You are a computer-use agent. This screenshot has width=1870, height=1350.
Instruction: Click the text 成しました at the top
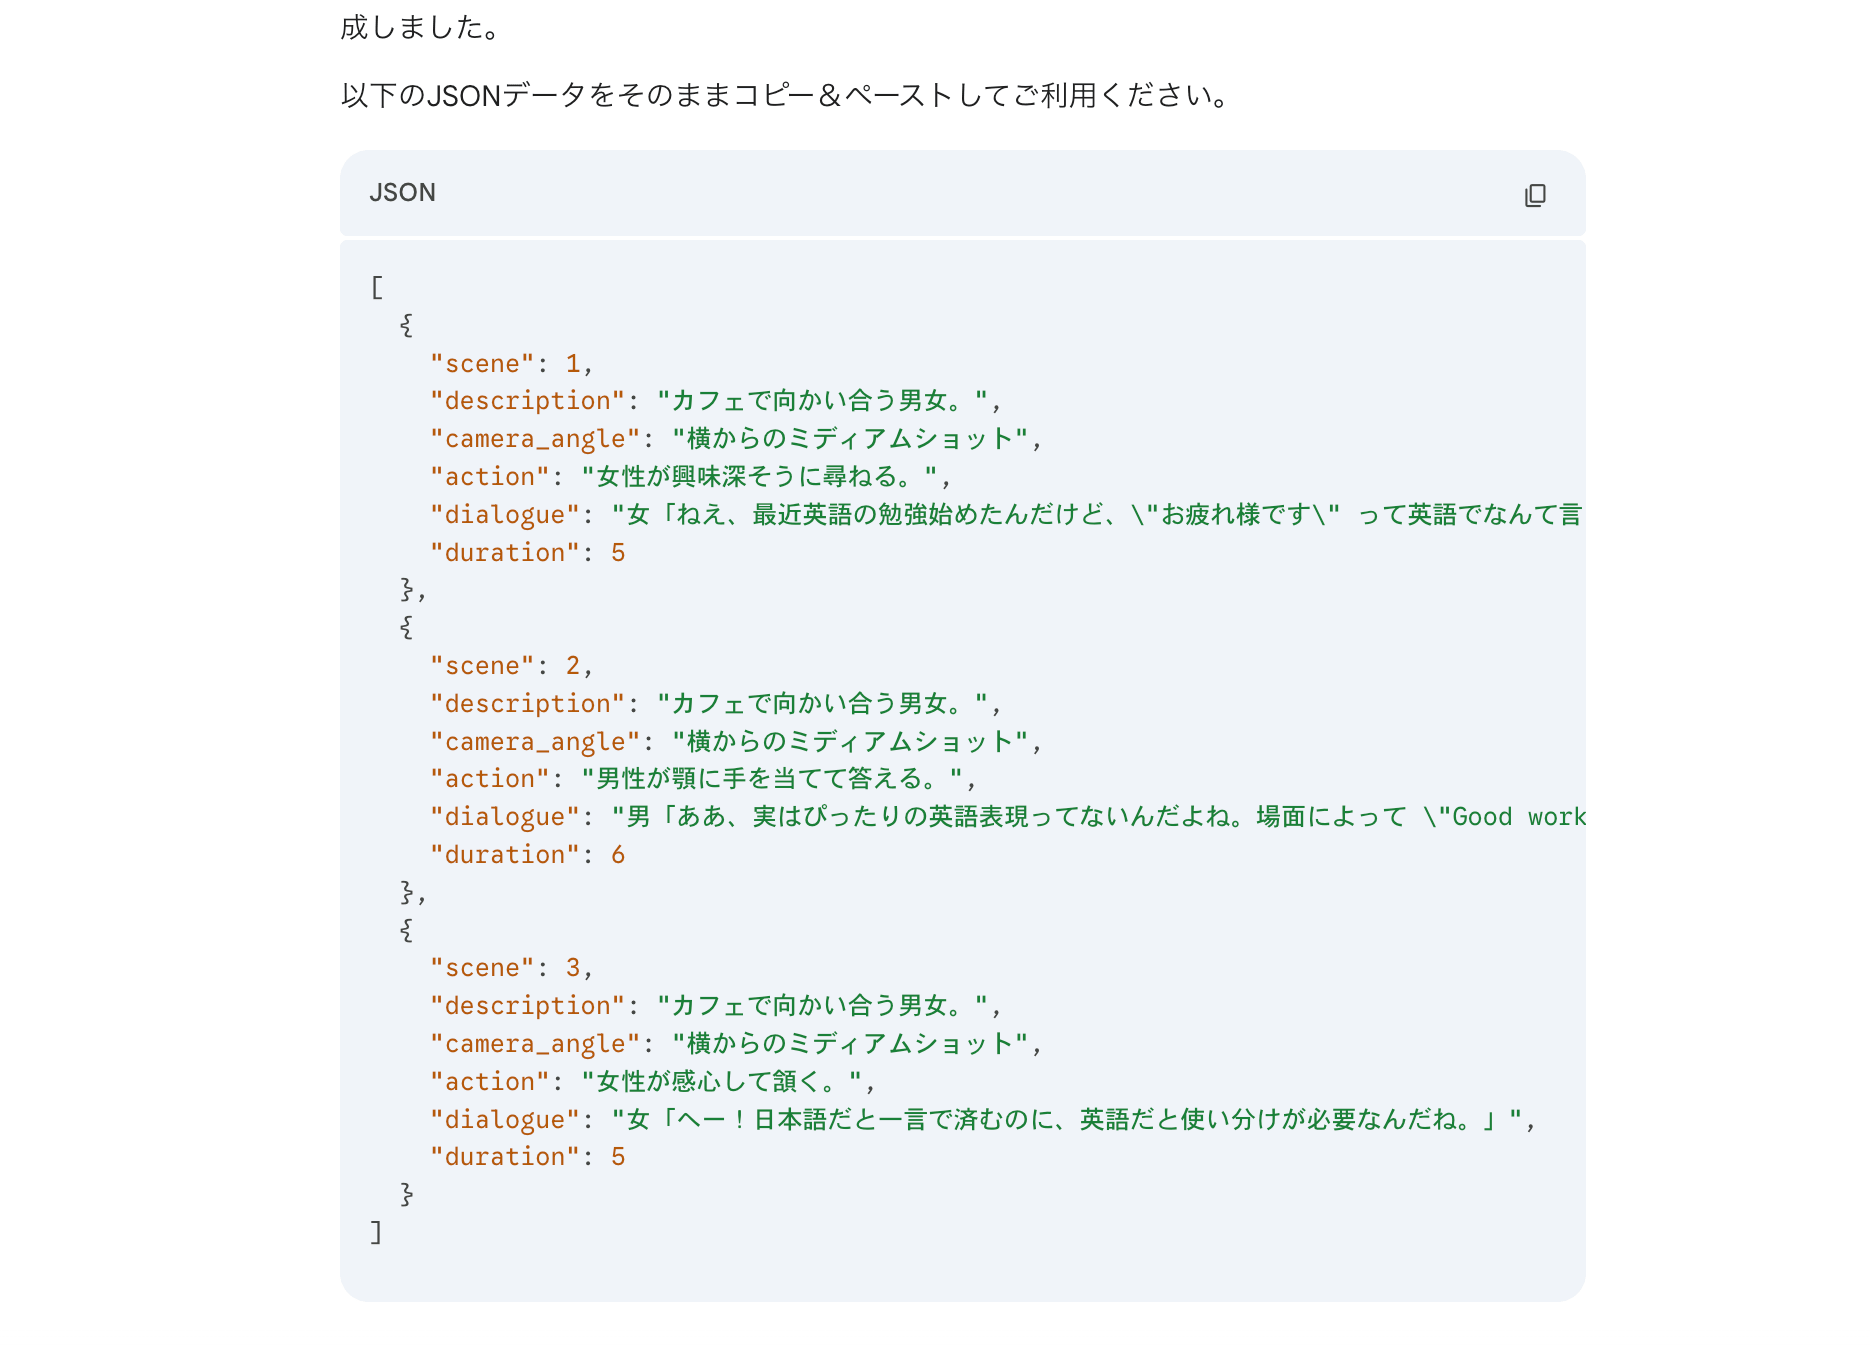pos(420,27)
